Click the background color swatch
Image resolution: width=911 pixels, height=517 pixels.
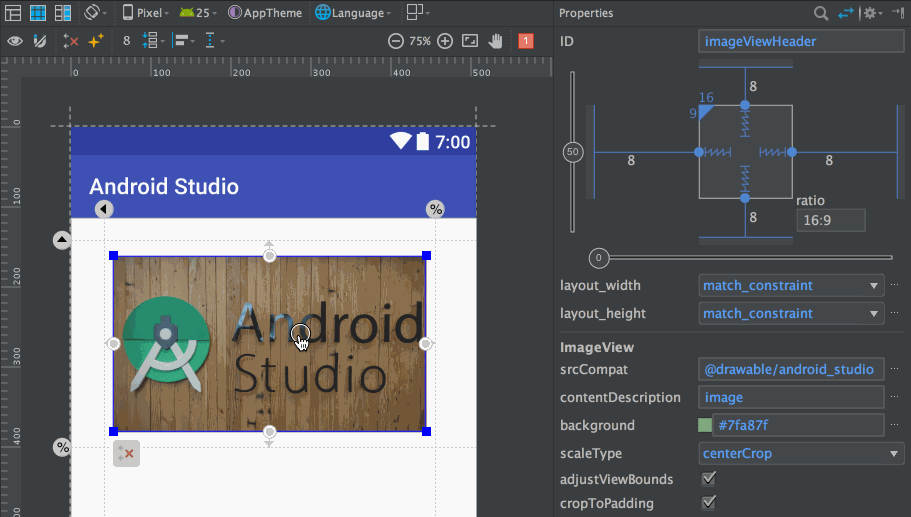point(705,425)
